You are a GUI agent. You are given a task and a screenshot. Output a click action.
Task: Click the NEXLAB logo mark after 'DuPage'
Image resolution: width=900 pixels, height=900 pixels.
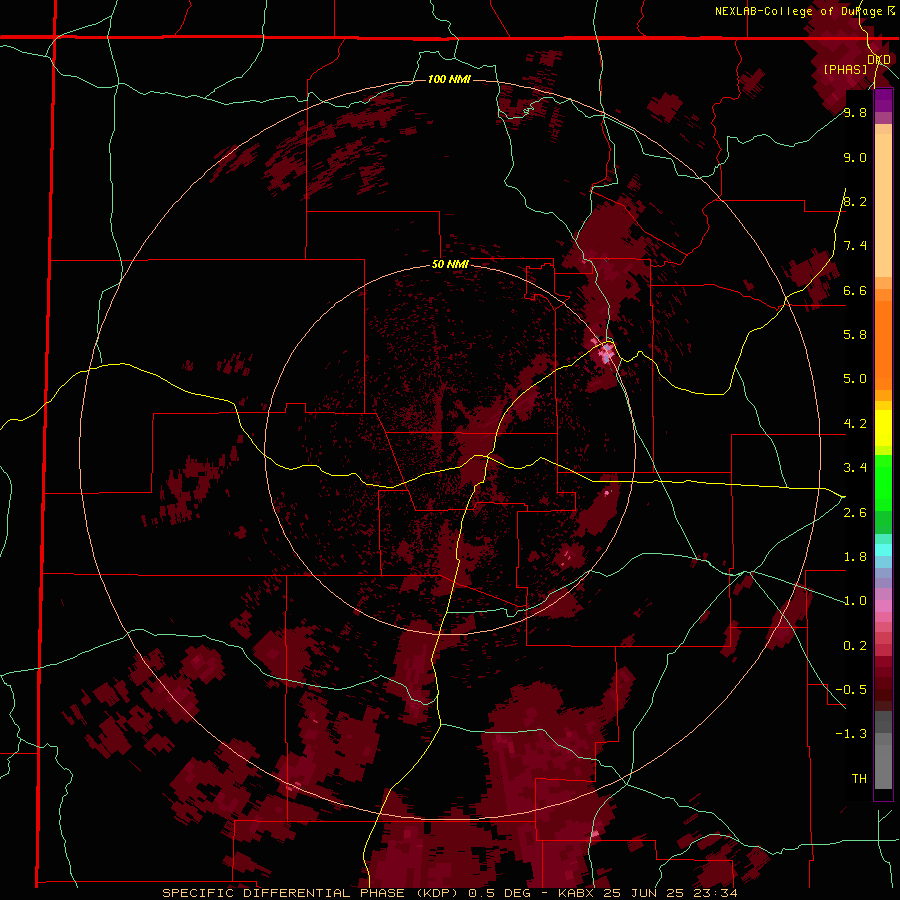pyautogui.click(x=891, y=10)
